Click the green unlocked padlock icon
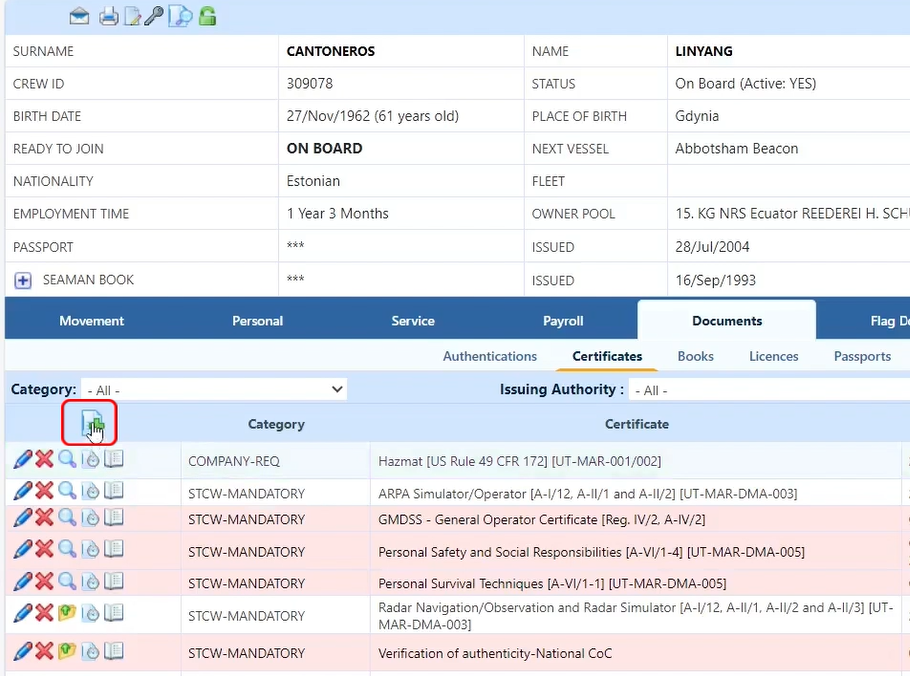Screen dimensions: 910x676 207,16
